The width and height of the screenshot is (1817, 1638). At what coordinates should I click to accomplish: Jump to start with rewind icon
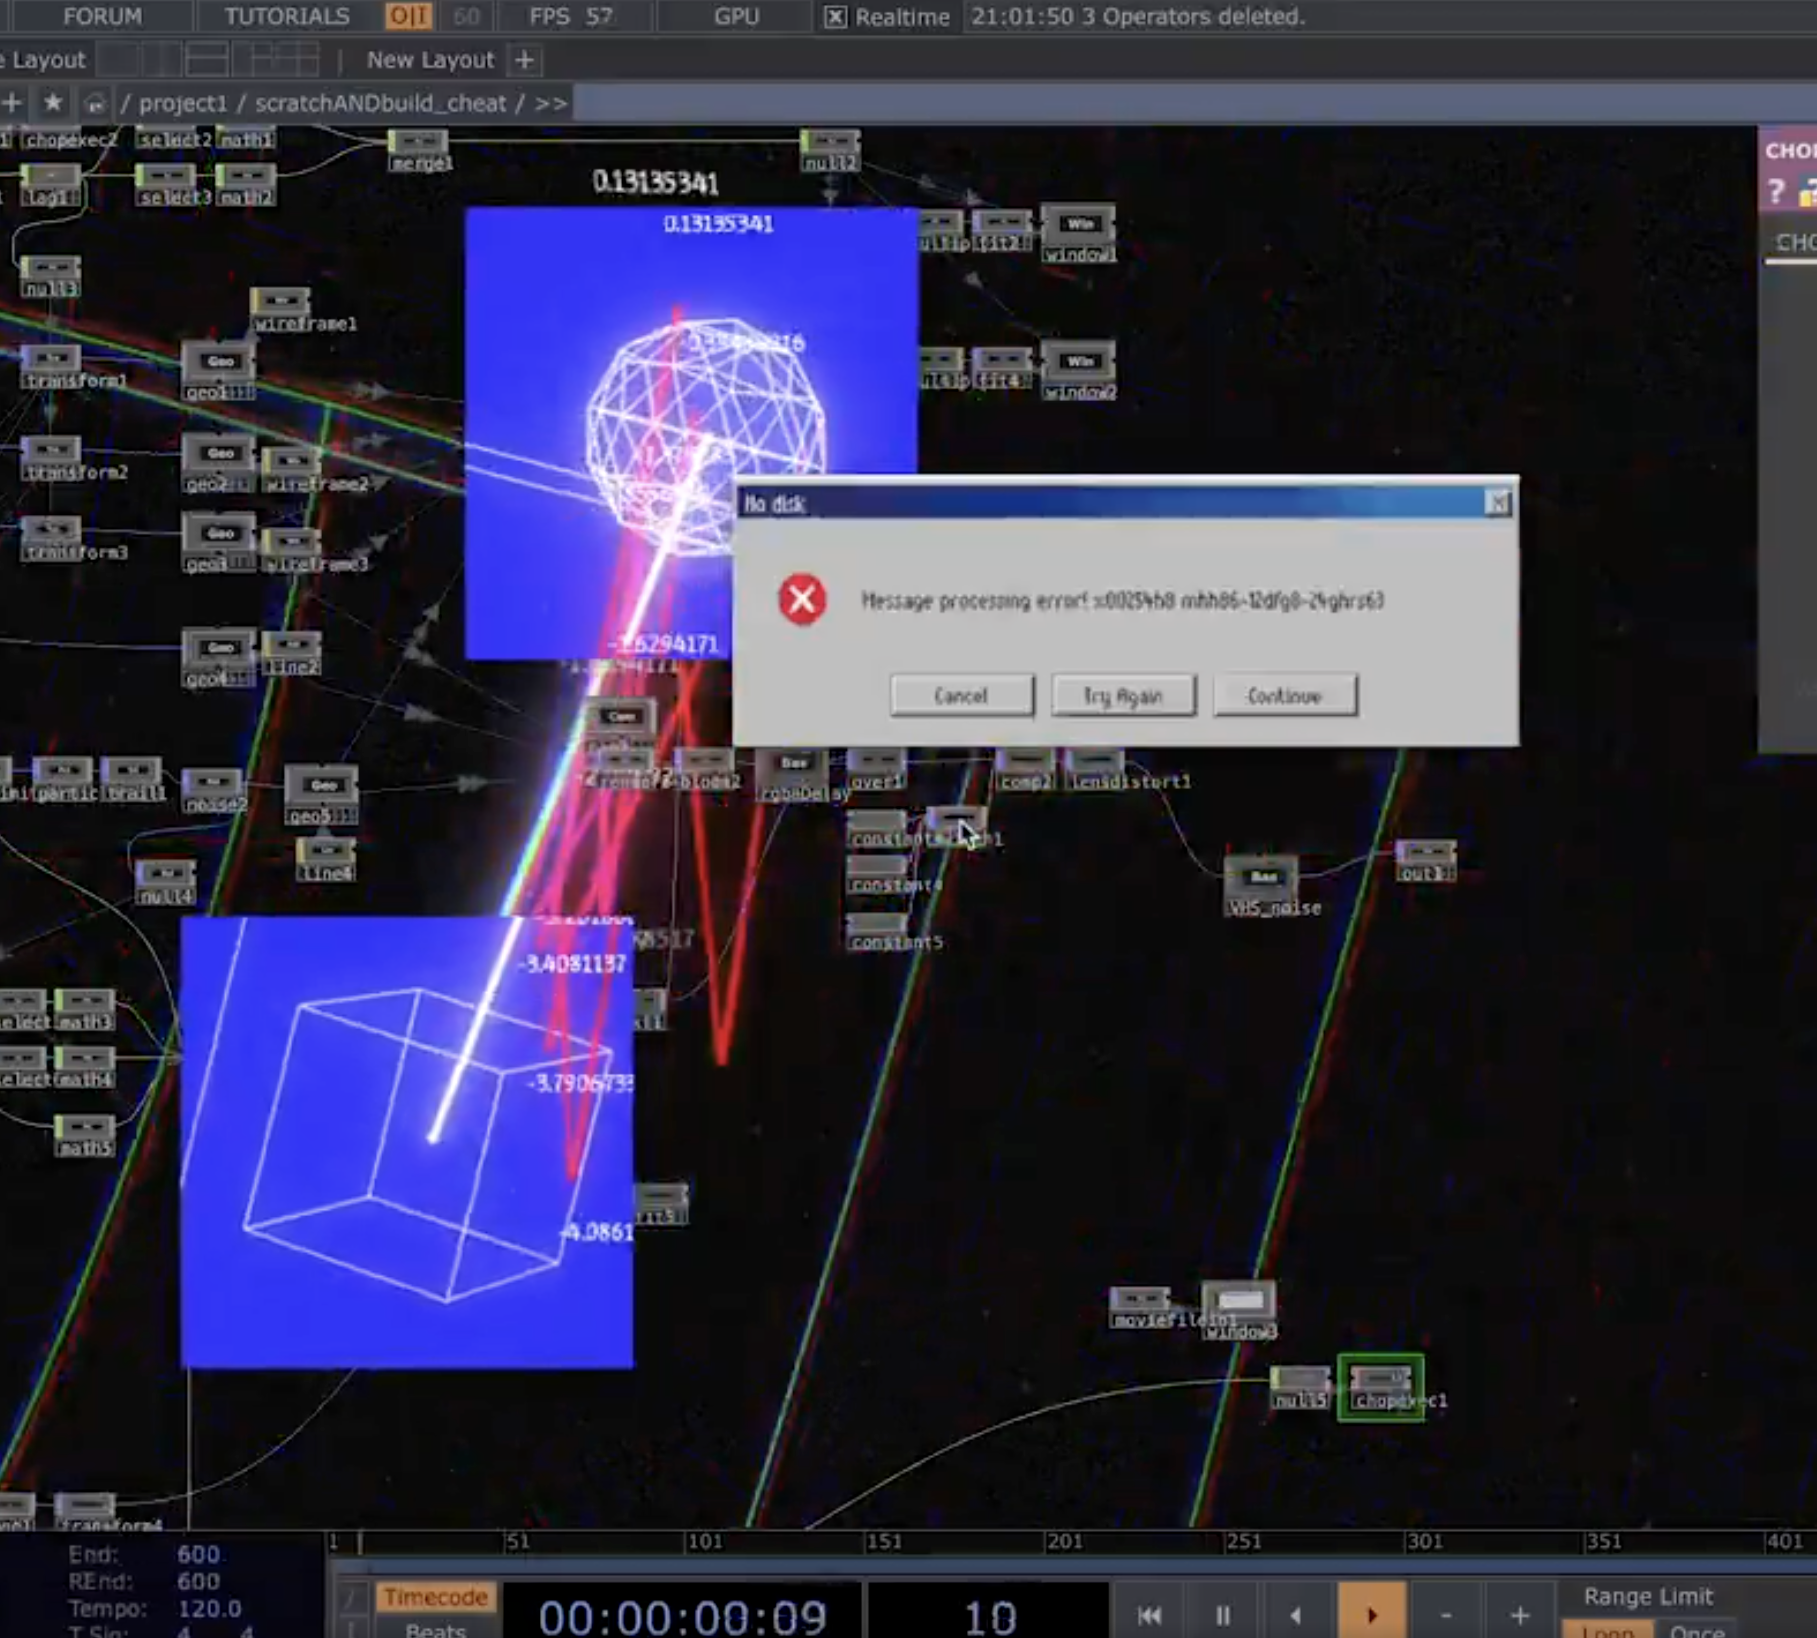point(1149,1614)
